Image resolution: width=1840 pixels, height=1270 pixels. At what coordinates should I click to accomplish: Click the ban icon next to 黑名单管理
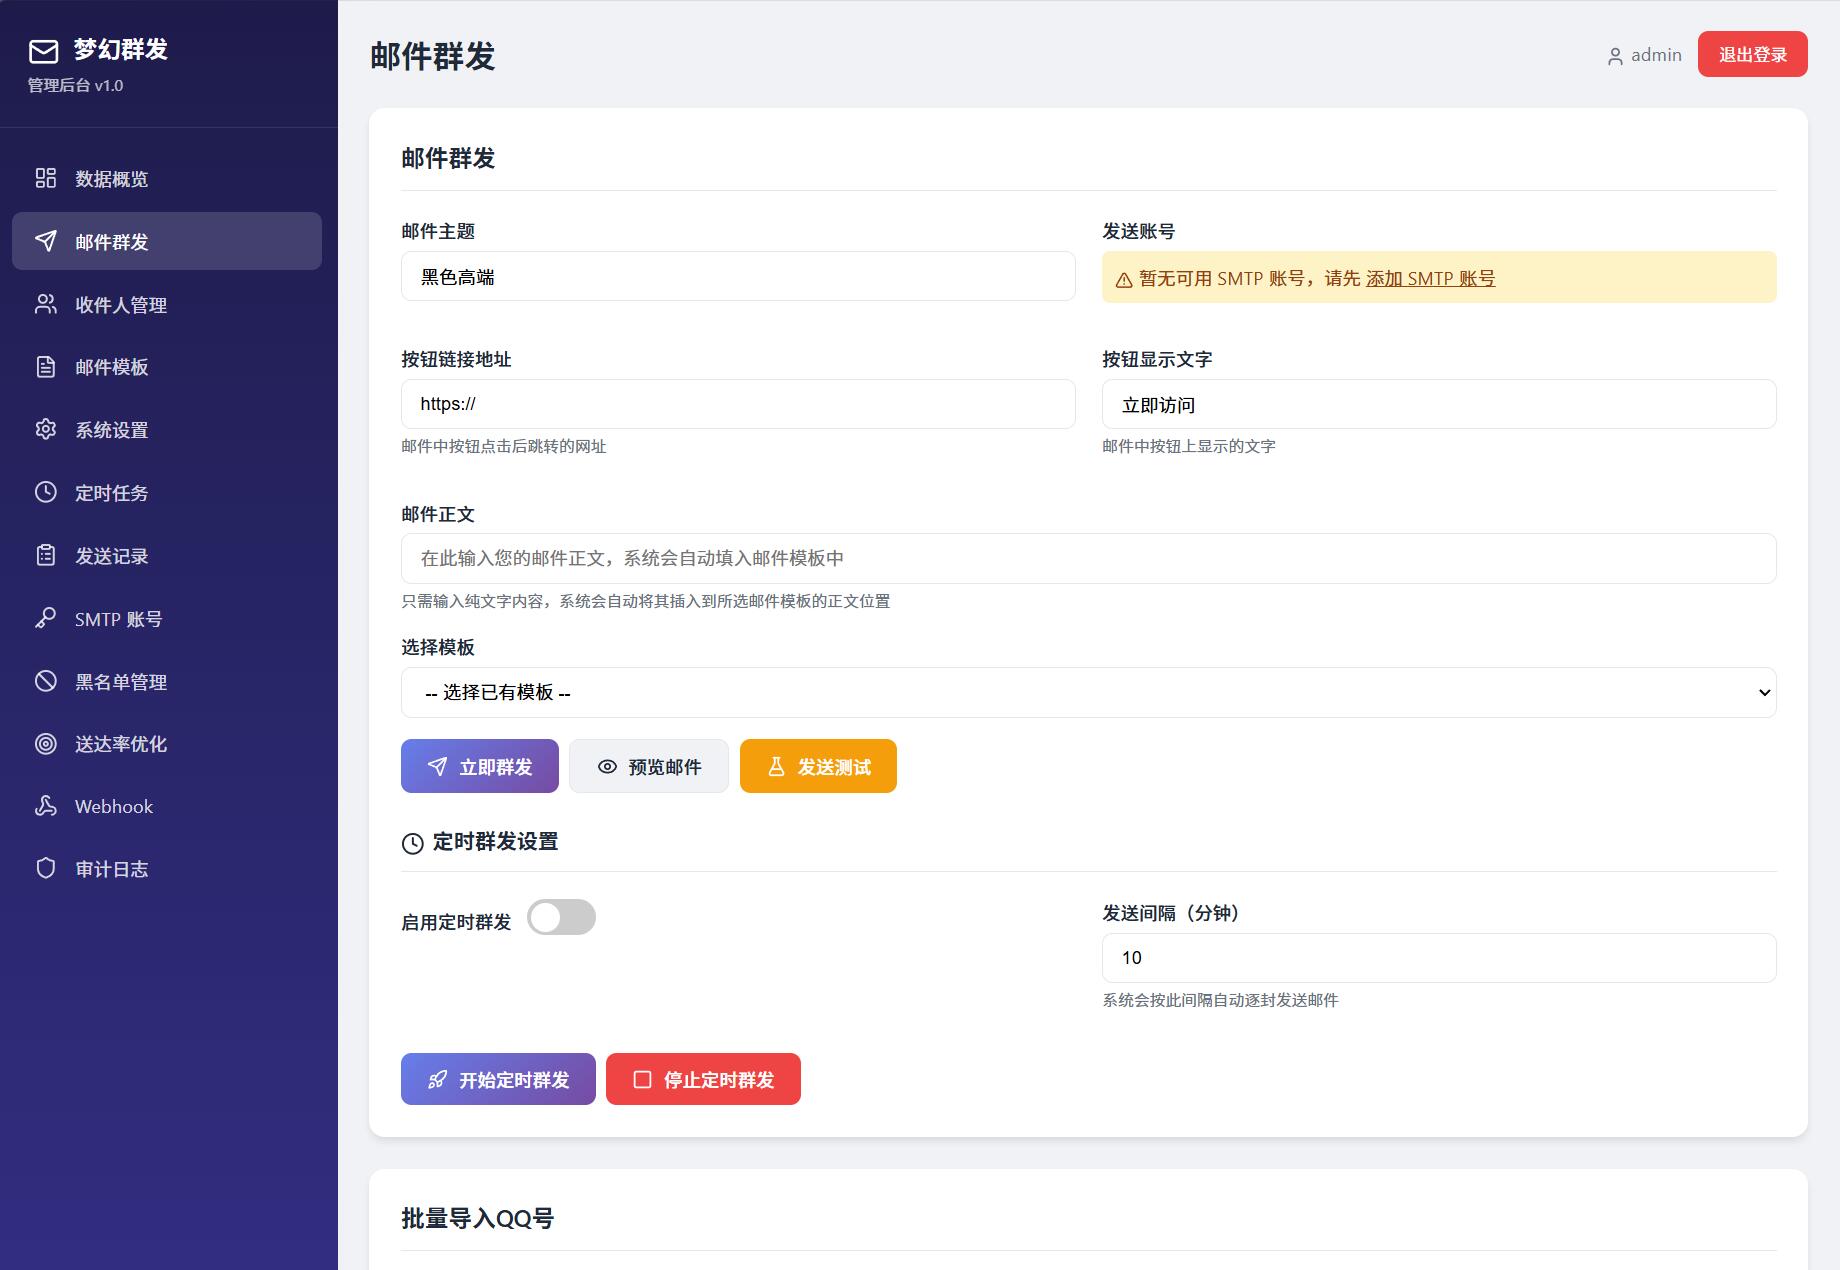(46, 681)
